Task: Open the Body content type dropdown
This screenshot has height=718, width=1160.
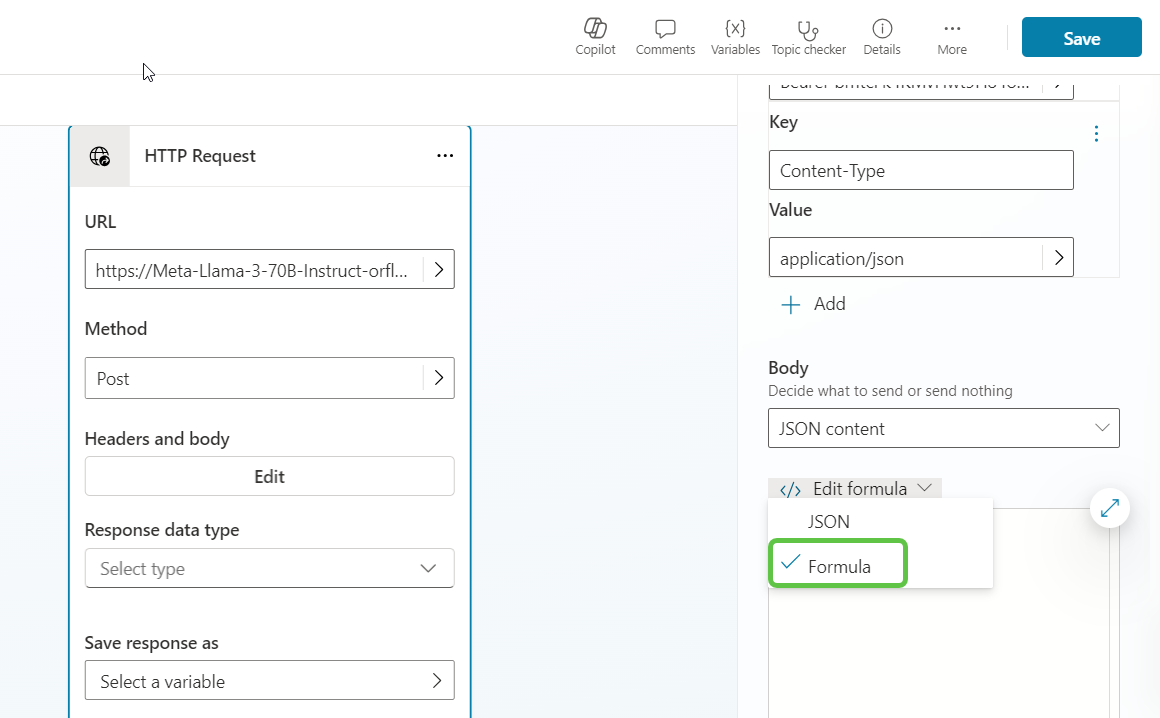Action: pos(943,428)
